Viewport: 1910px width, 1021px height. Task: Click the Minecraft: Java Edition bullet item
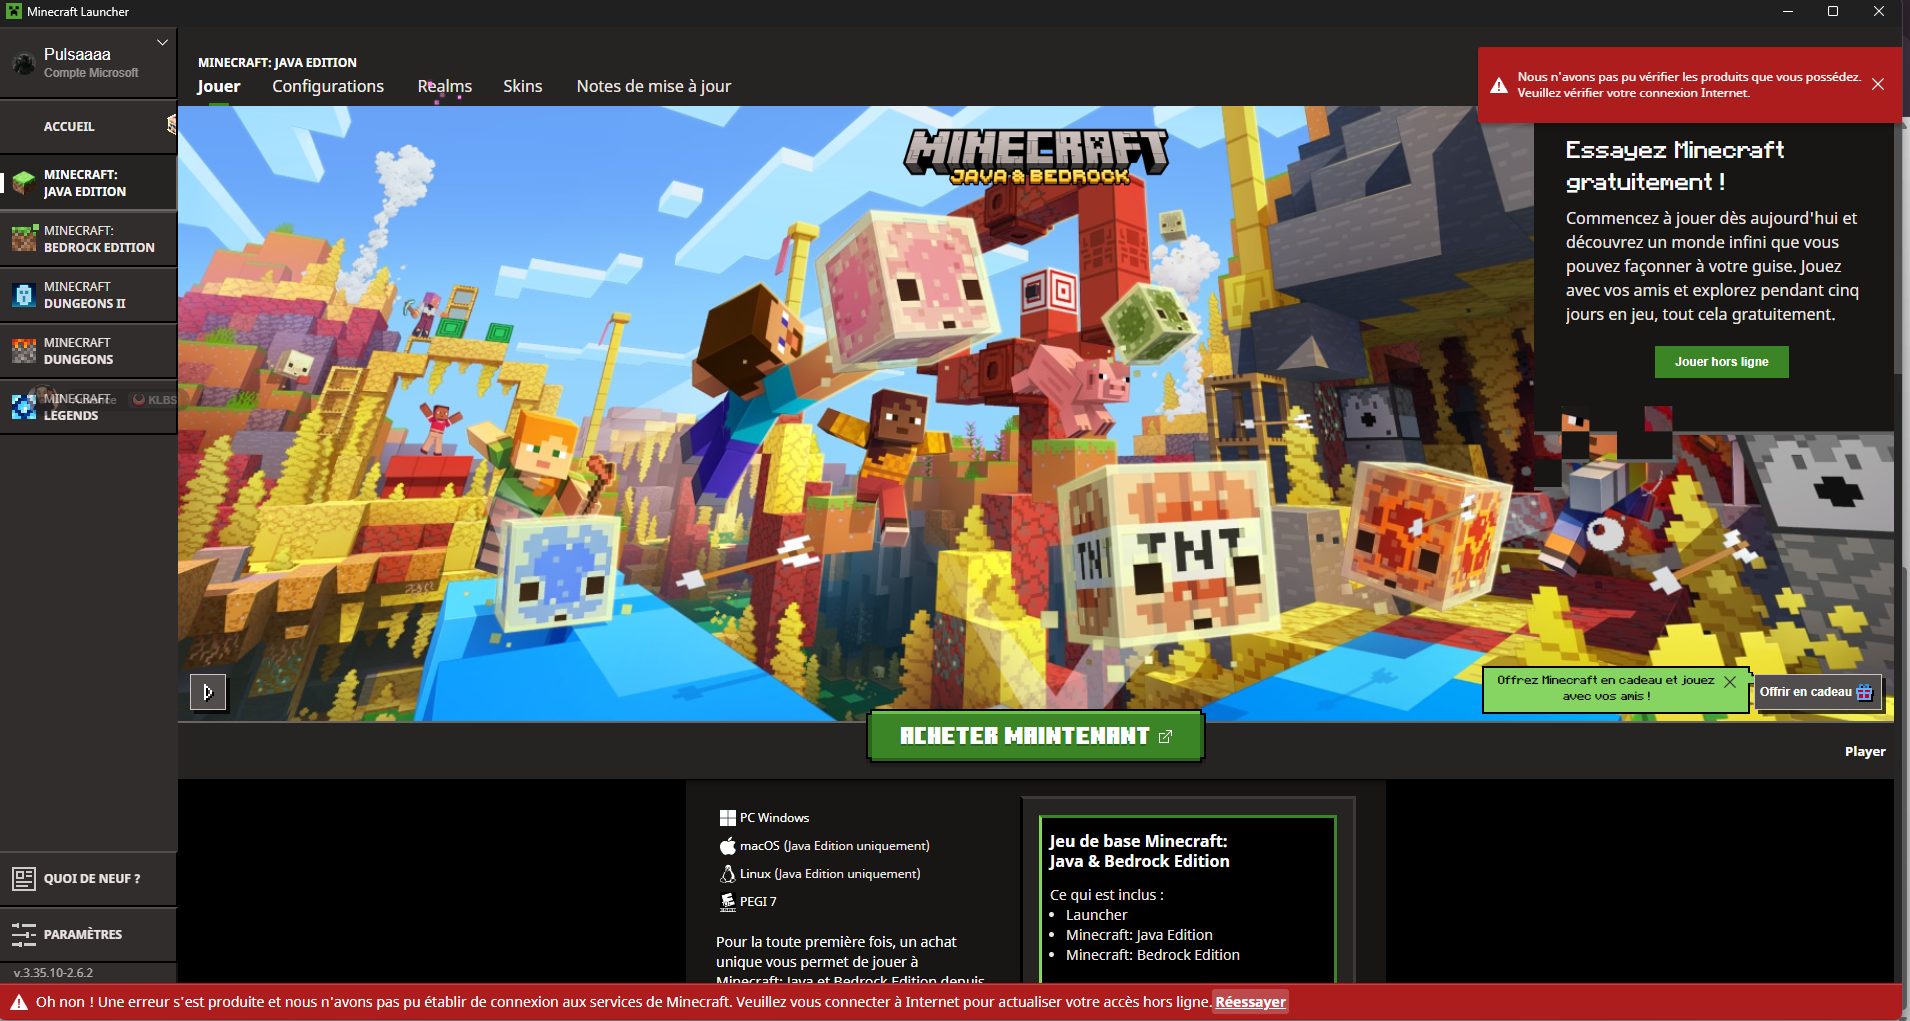click(1139, 935)
